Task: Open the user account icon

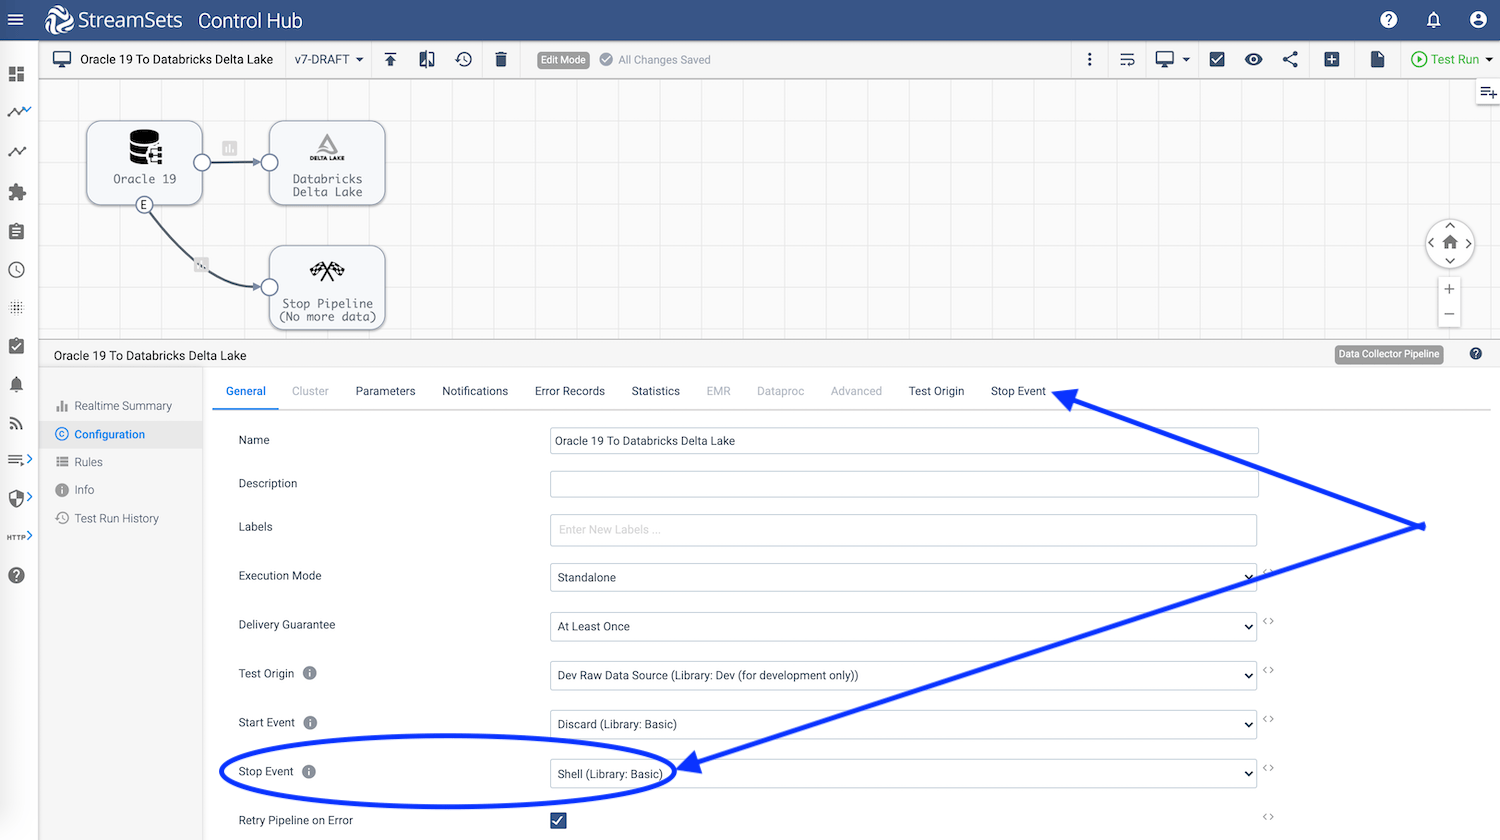Action: point(1478,20)
